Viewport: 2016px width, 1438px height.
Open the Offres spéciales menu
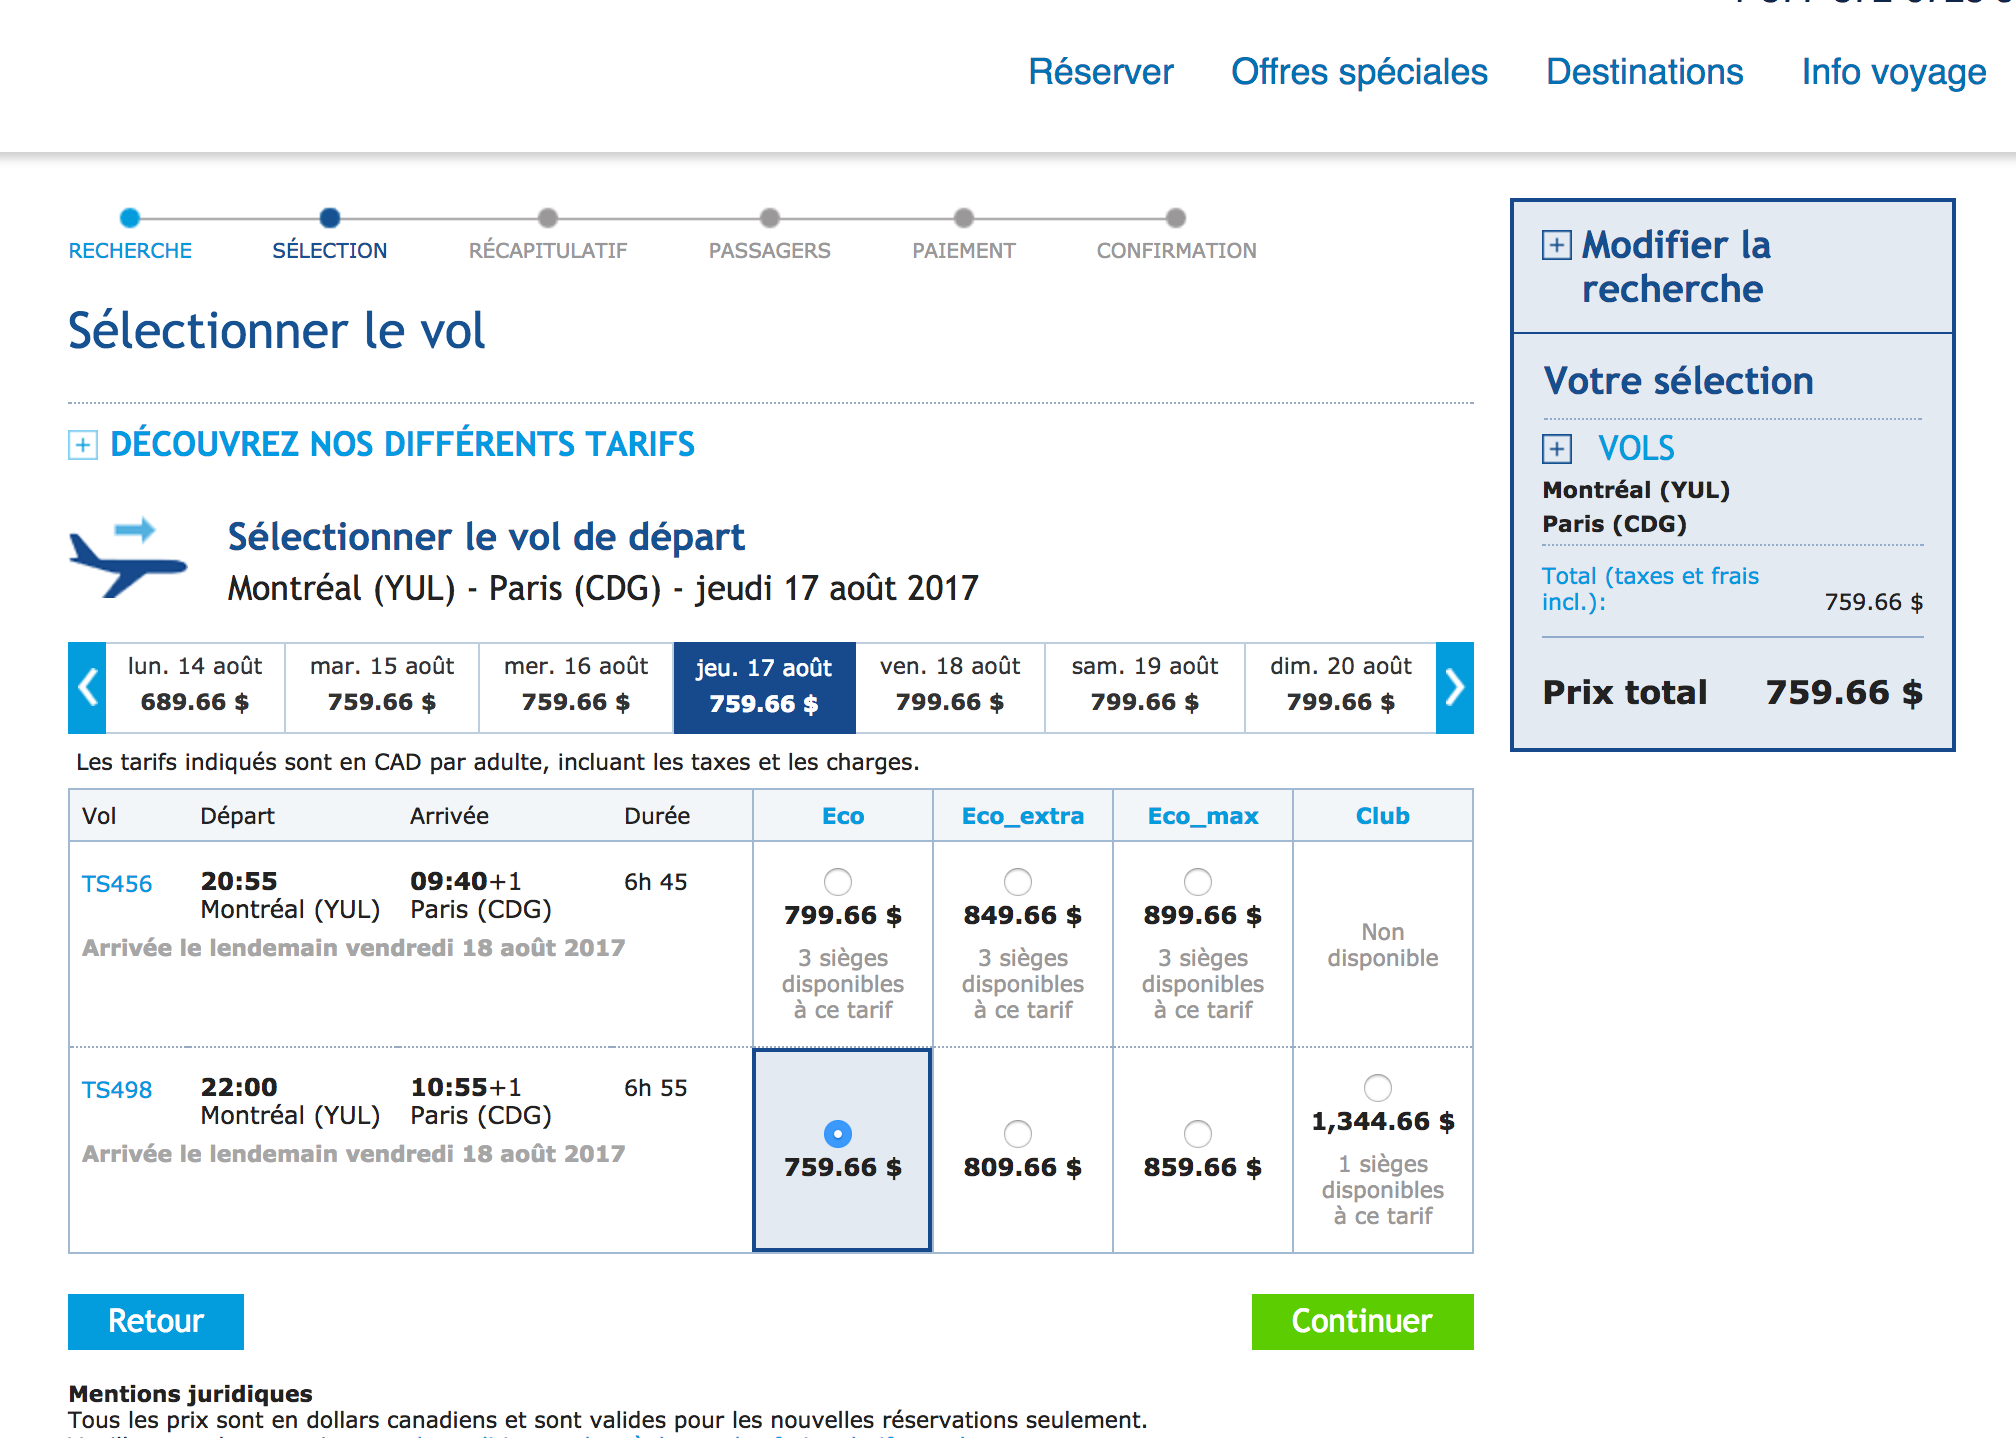[x=1359, y=72]
